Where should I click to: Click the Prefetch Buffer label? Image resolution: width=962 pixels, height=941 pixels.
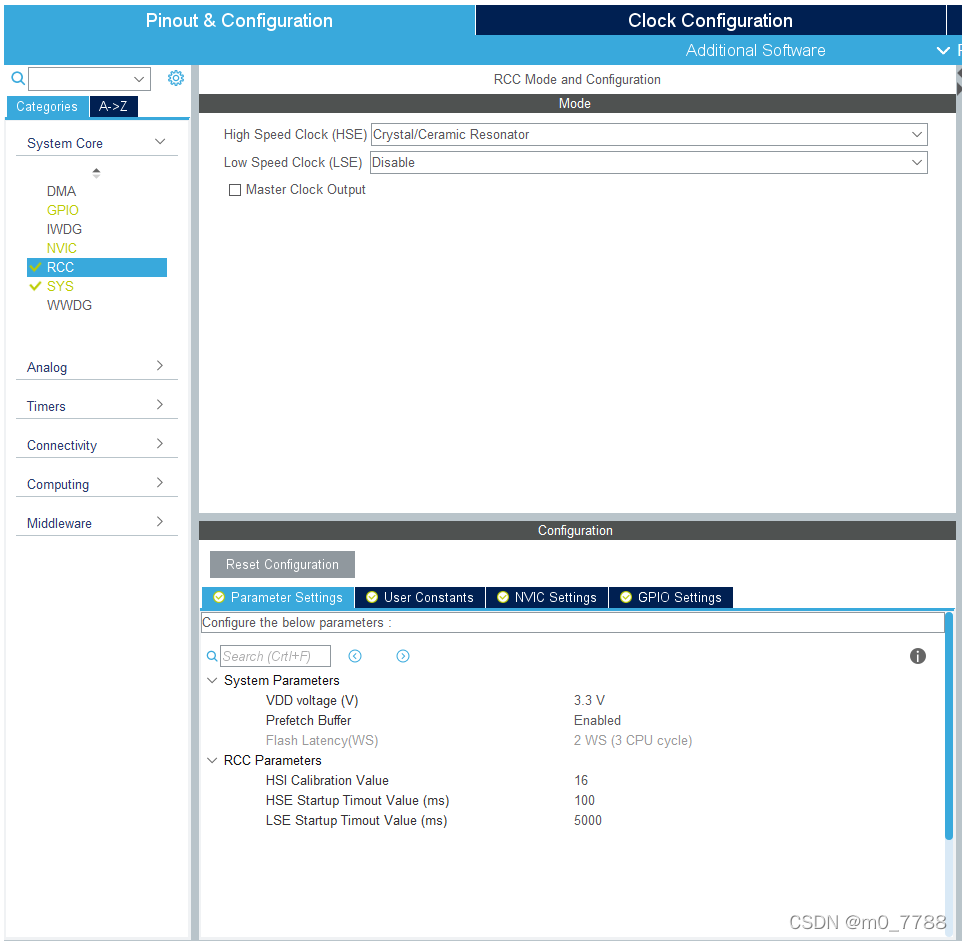click(x=308, y=720)
